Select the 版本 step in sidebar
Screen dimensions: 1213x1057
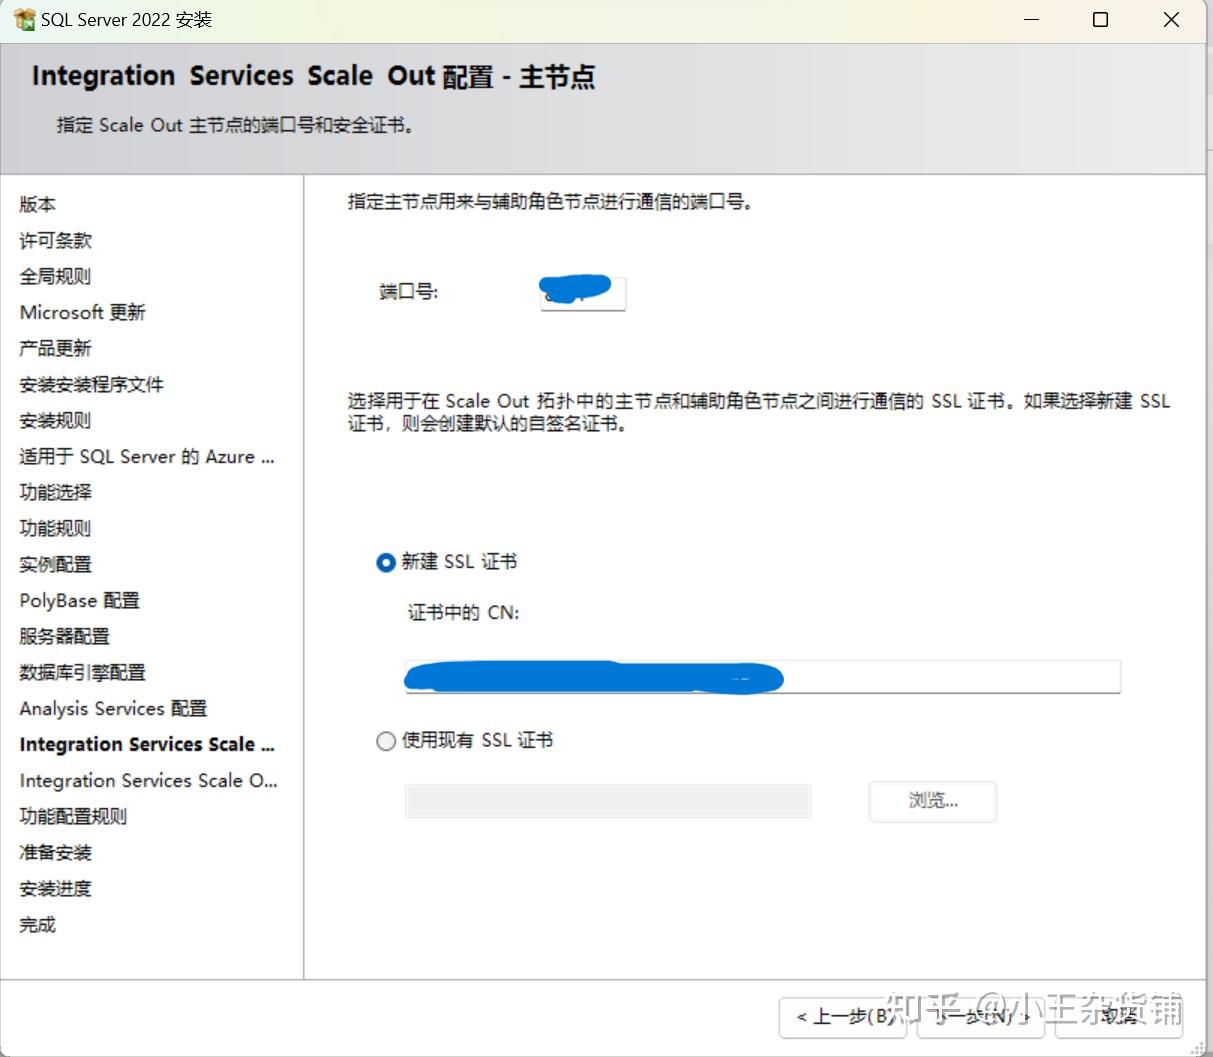click(36, 204)
